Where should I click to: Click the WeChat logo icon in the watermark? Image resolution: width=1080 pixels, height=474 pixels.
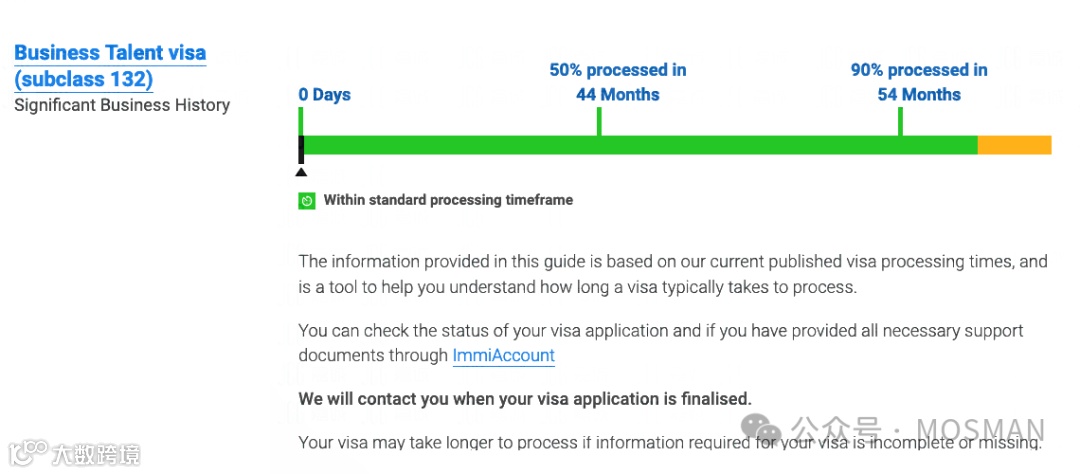pos(767,431)
